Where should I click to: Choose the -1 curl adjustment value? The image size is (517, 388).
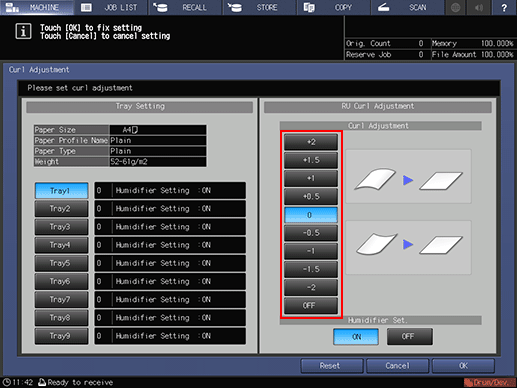coord(311,251)
